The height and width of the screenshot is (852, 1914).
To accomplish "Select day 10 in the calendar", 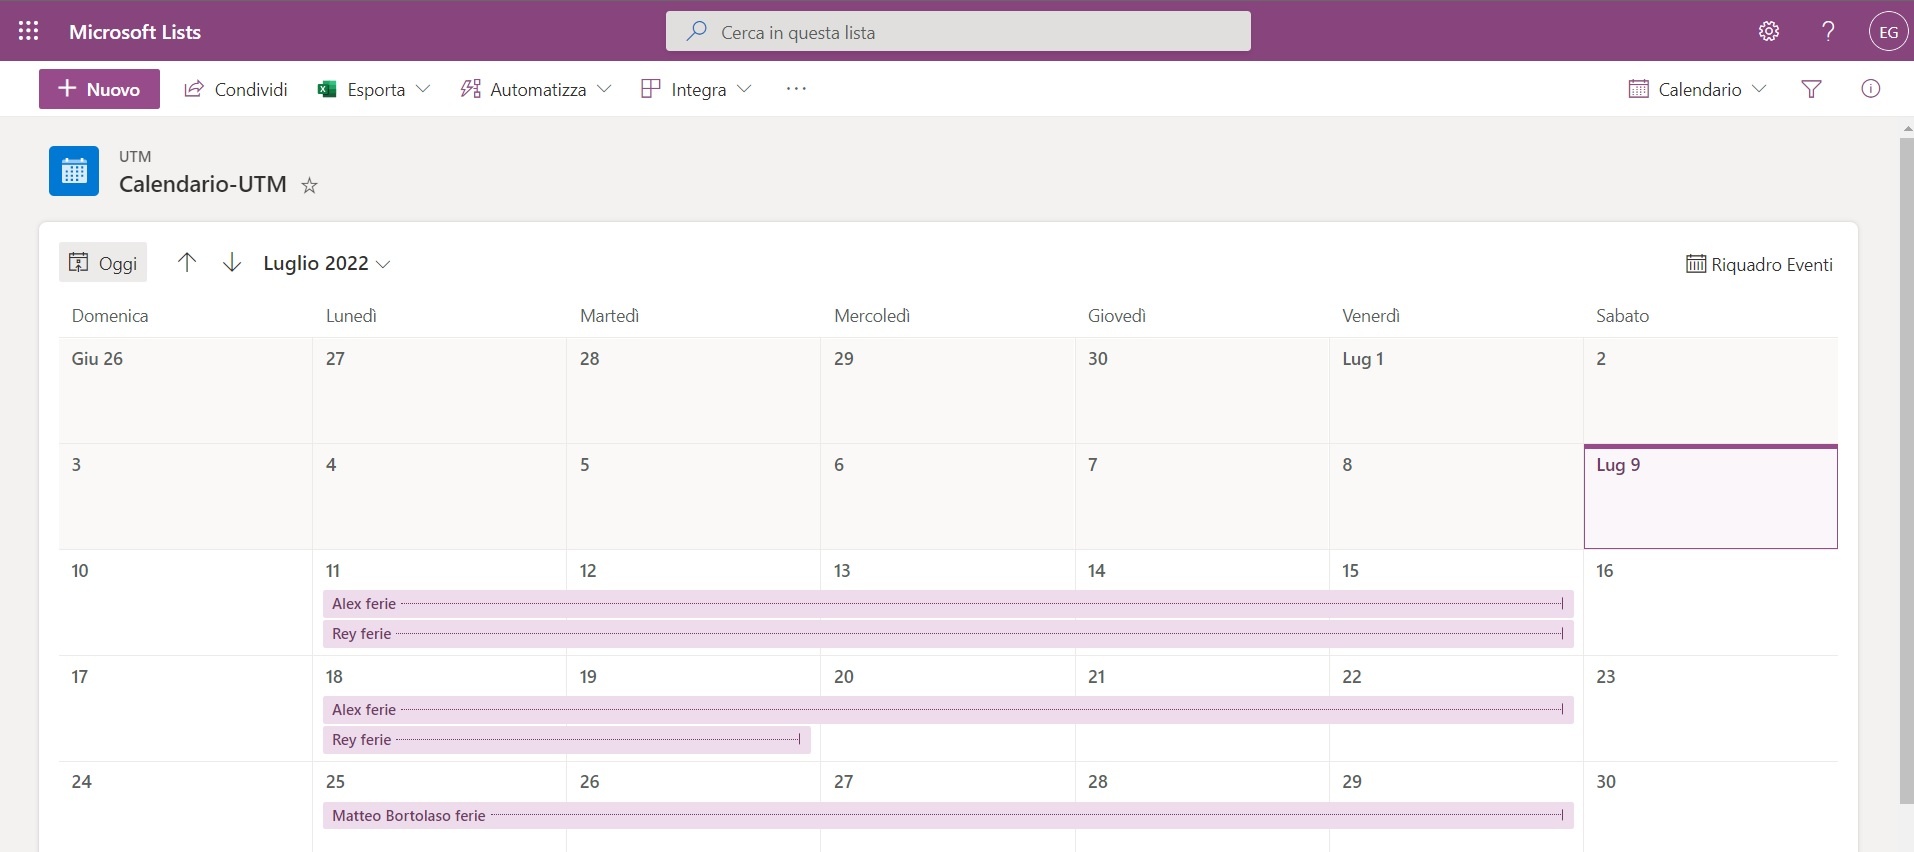I will point(186,603).
